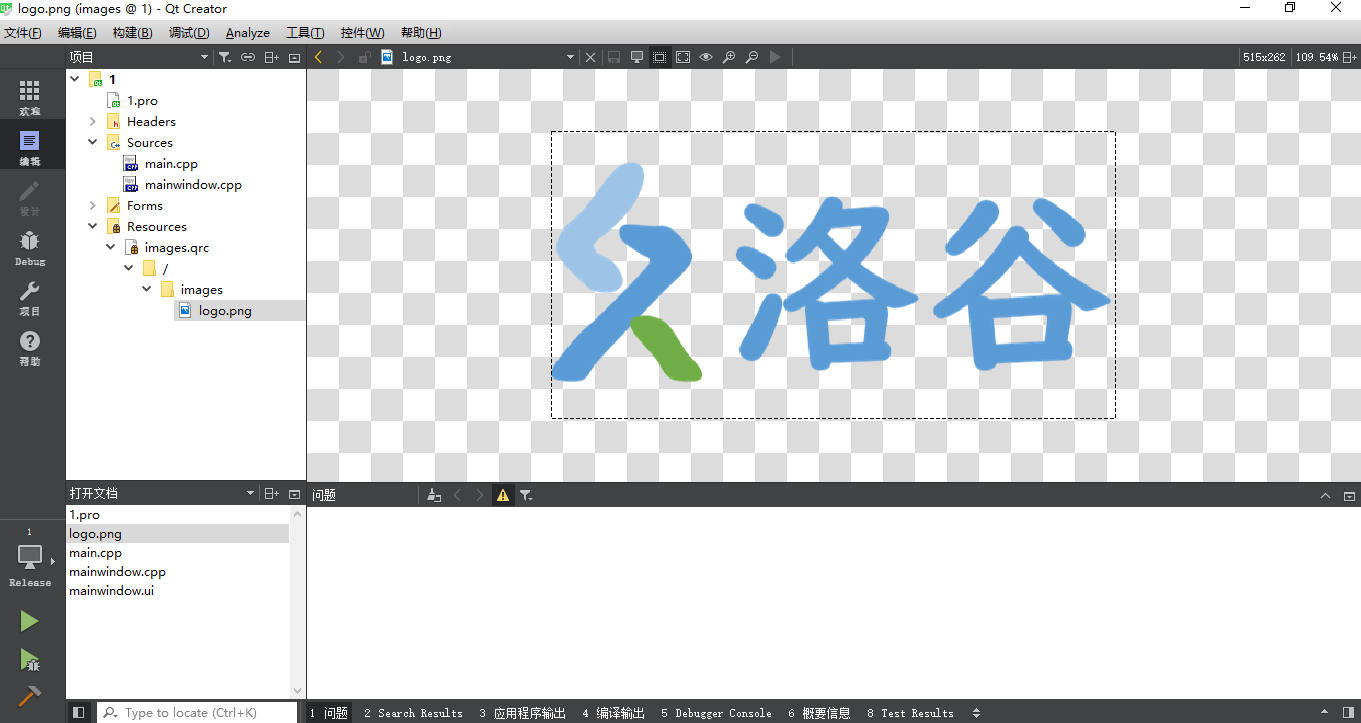
Task: Collapse the images prefix folder
Action: tap(147, 289)
